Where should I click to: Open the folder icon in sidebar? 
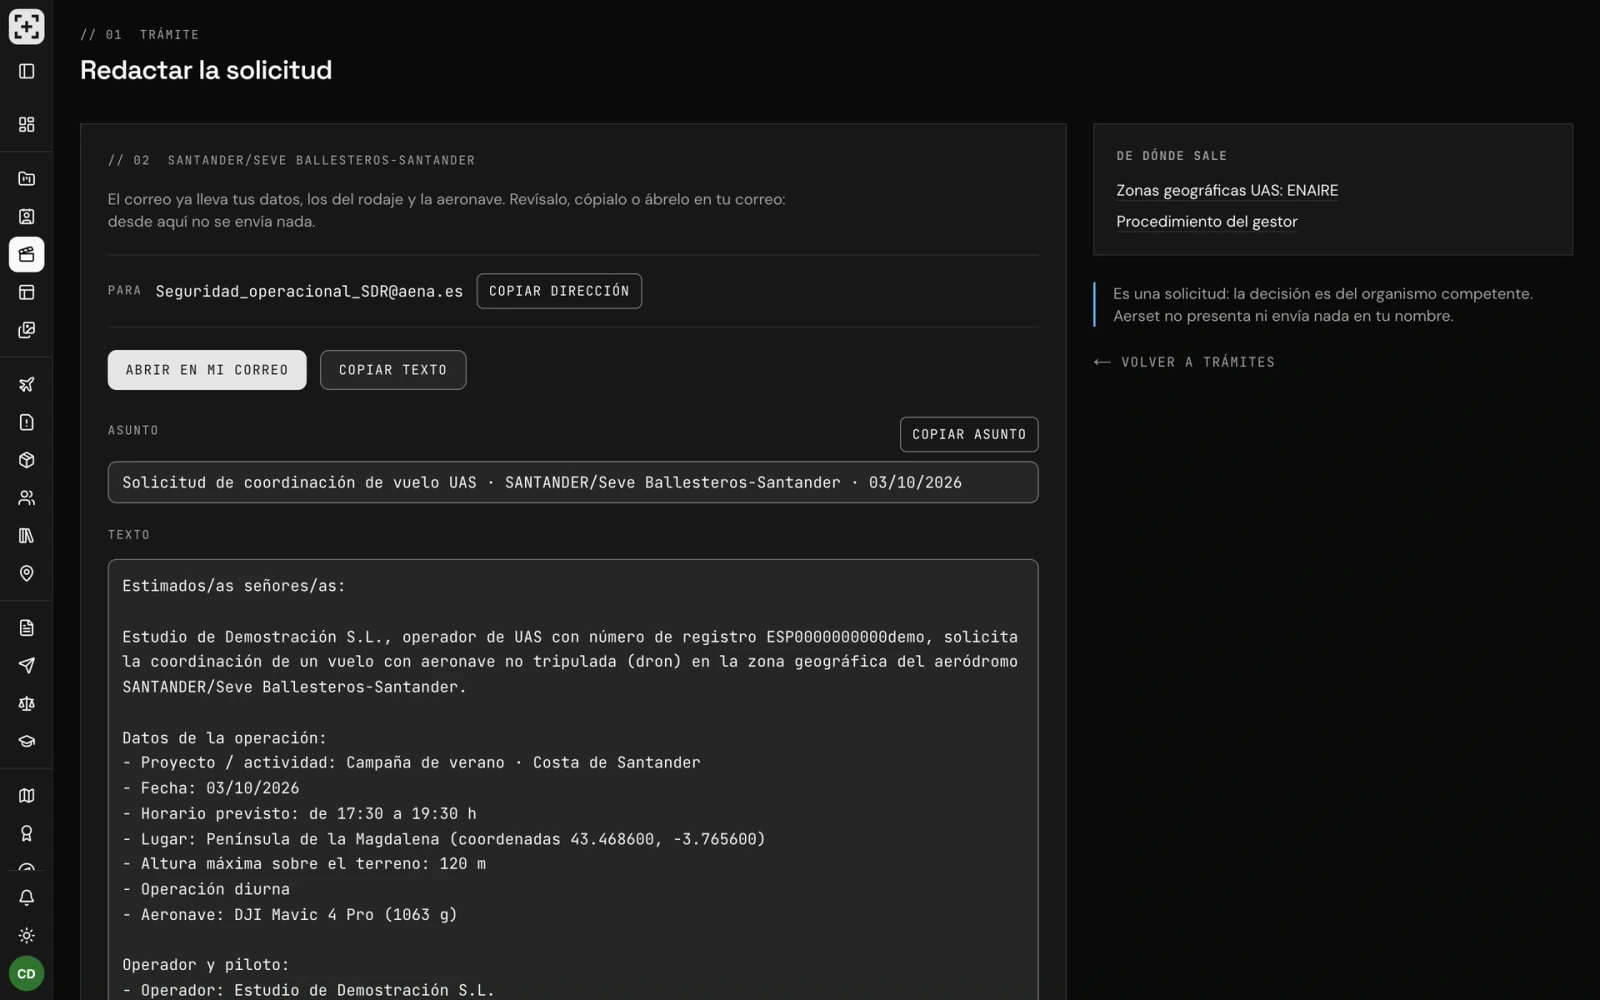[x=27, y=179]
